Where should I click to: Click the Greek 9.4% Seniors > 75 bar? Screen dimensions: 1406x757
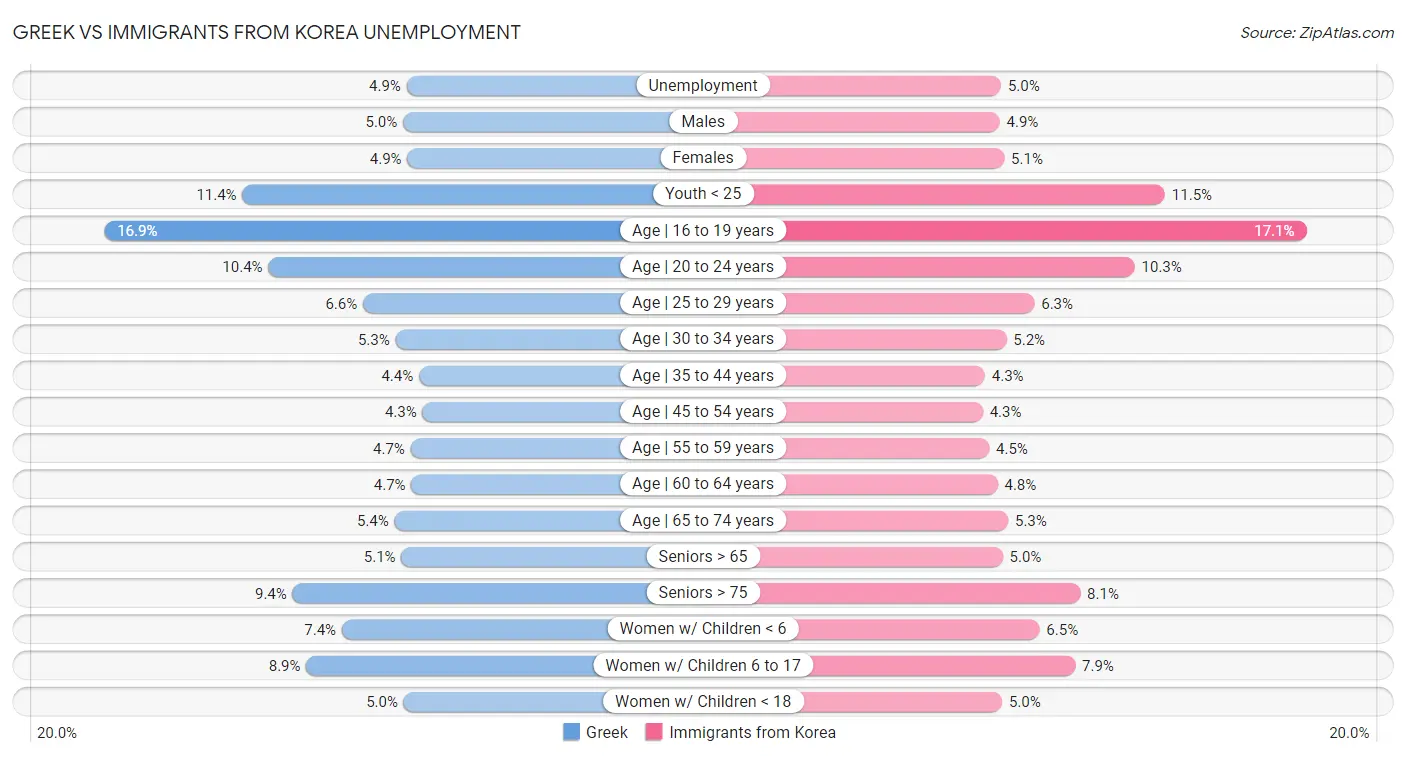coord(470,593)
